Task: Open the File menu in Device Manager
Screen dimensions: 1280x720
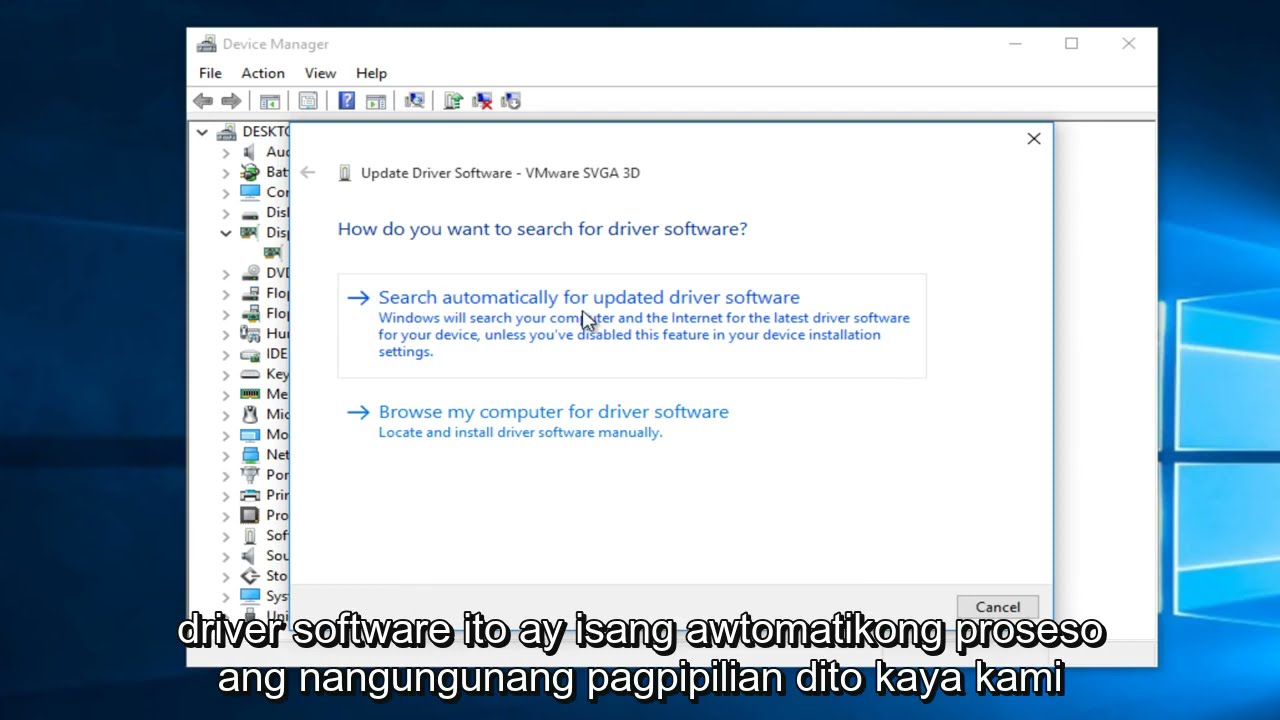Action: [x=210, y=73]
